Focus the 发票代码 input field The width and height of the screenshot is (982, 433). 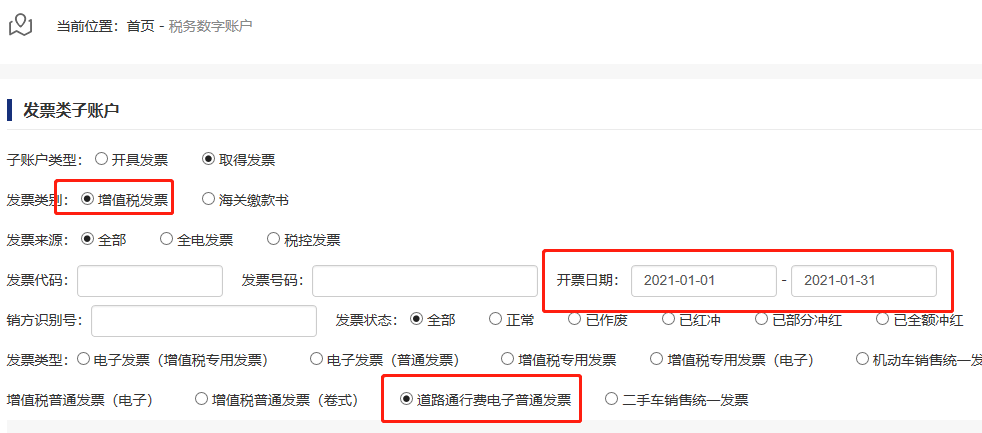point(150,281)
